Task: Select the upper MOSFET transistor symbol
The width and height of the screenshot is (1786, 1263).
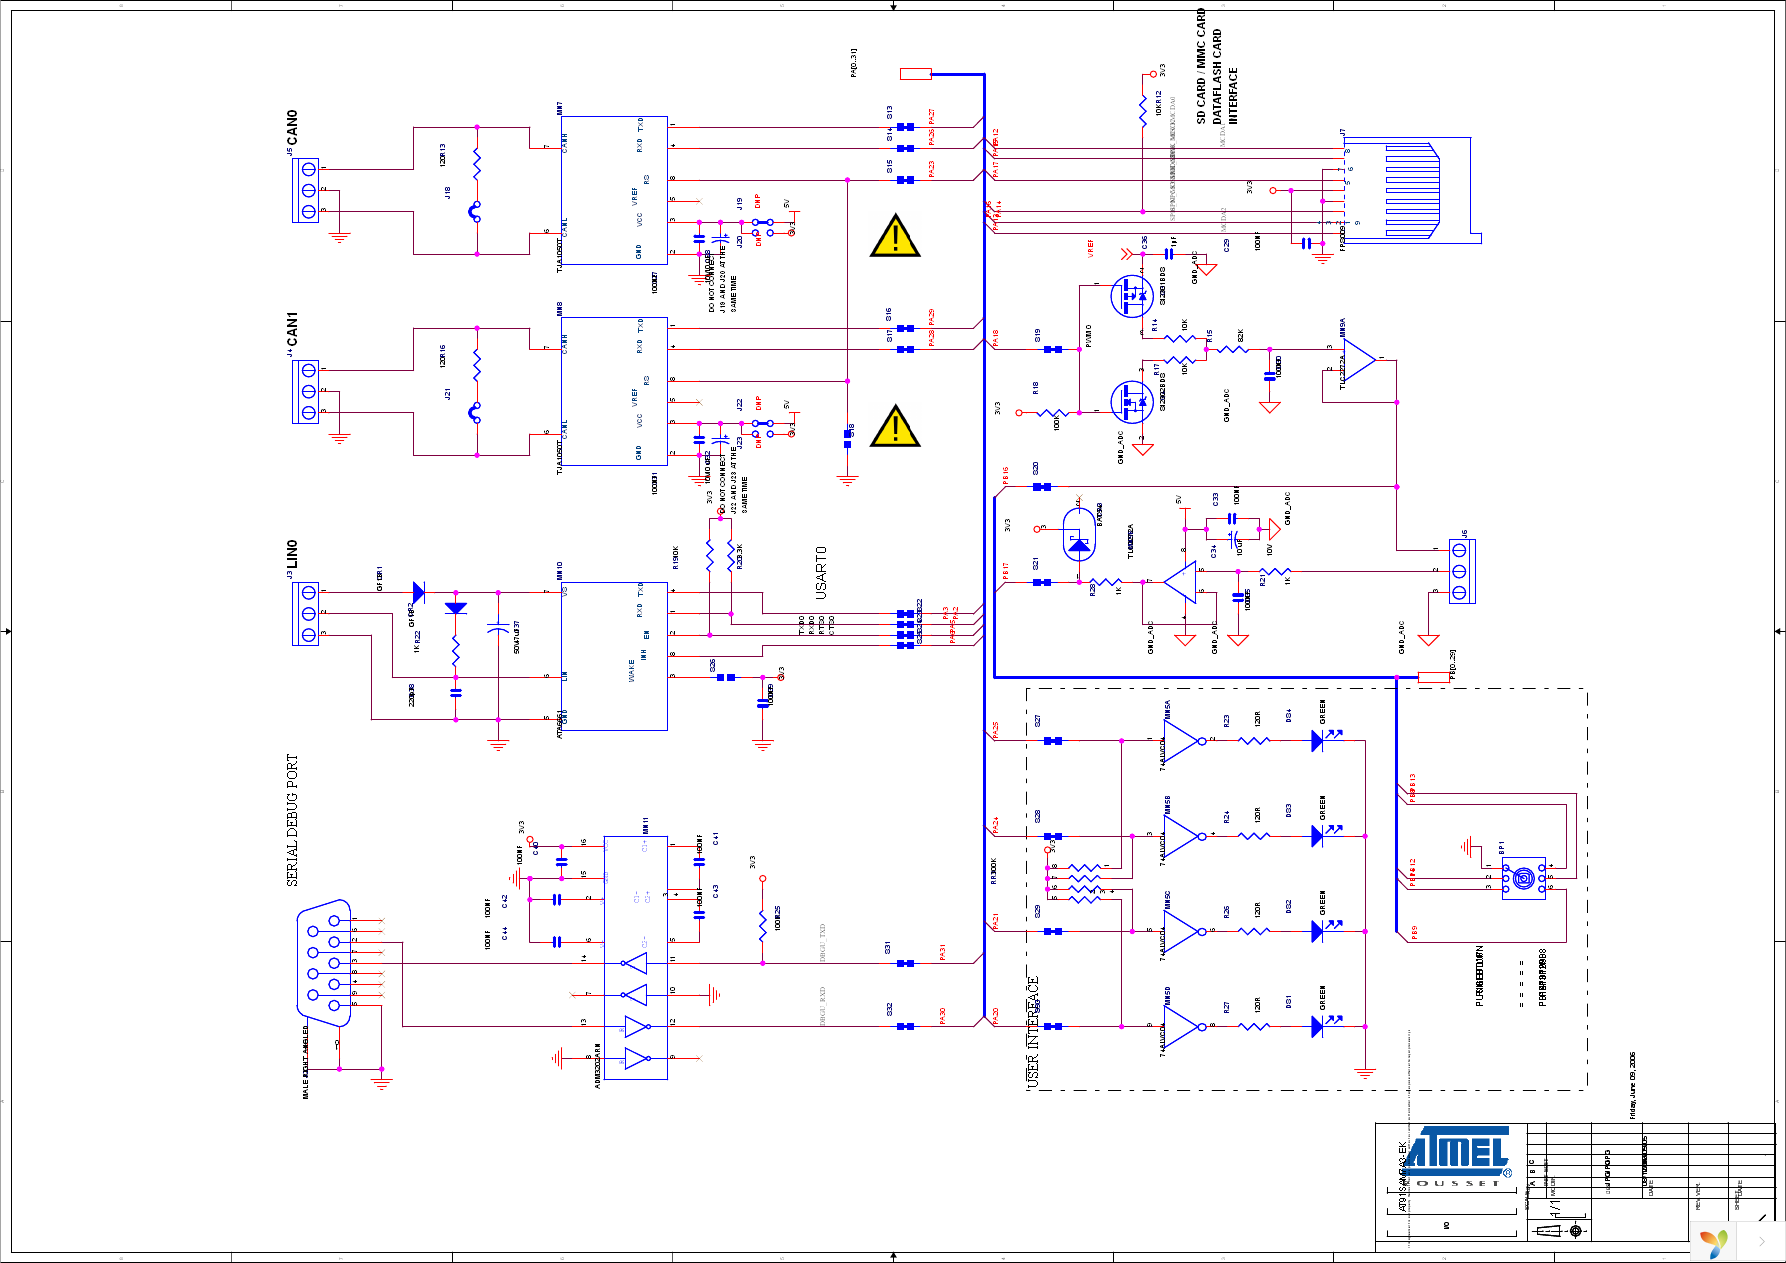Action: click(x=1132, y=295)
